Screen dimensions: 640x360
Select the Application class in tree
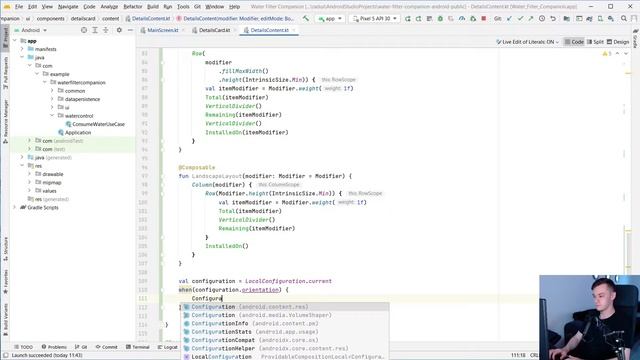(75, 133)
